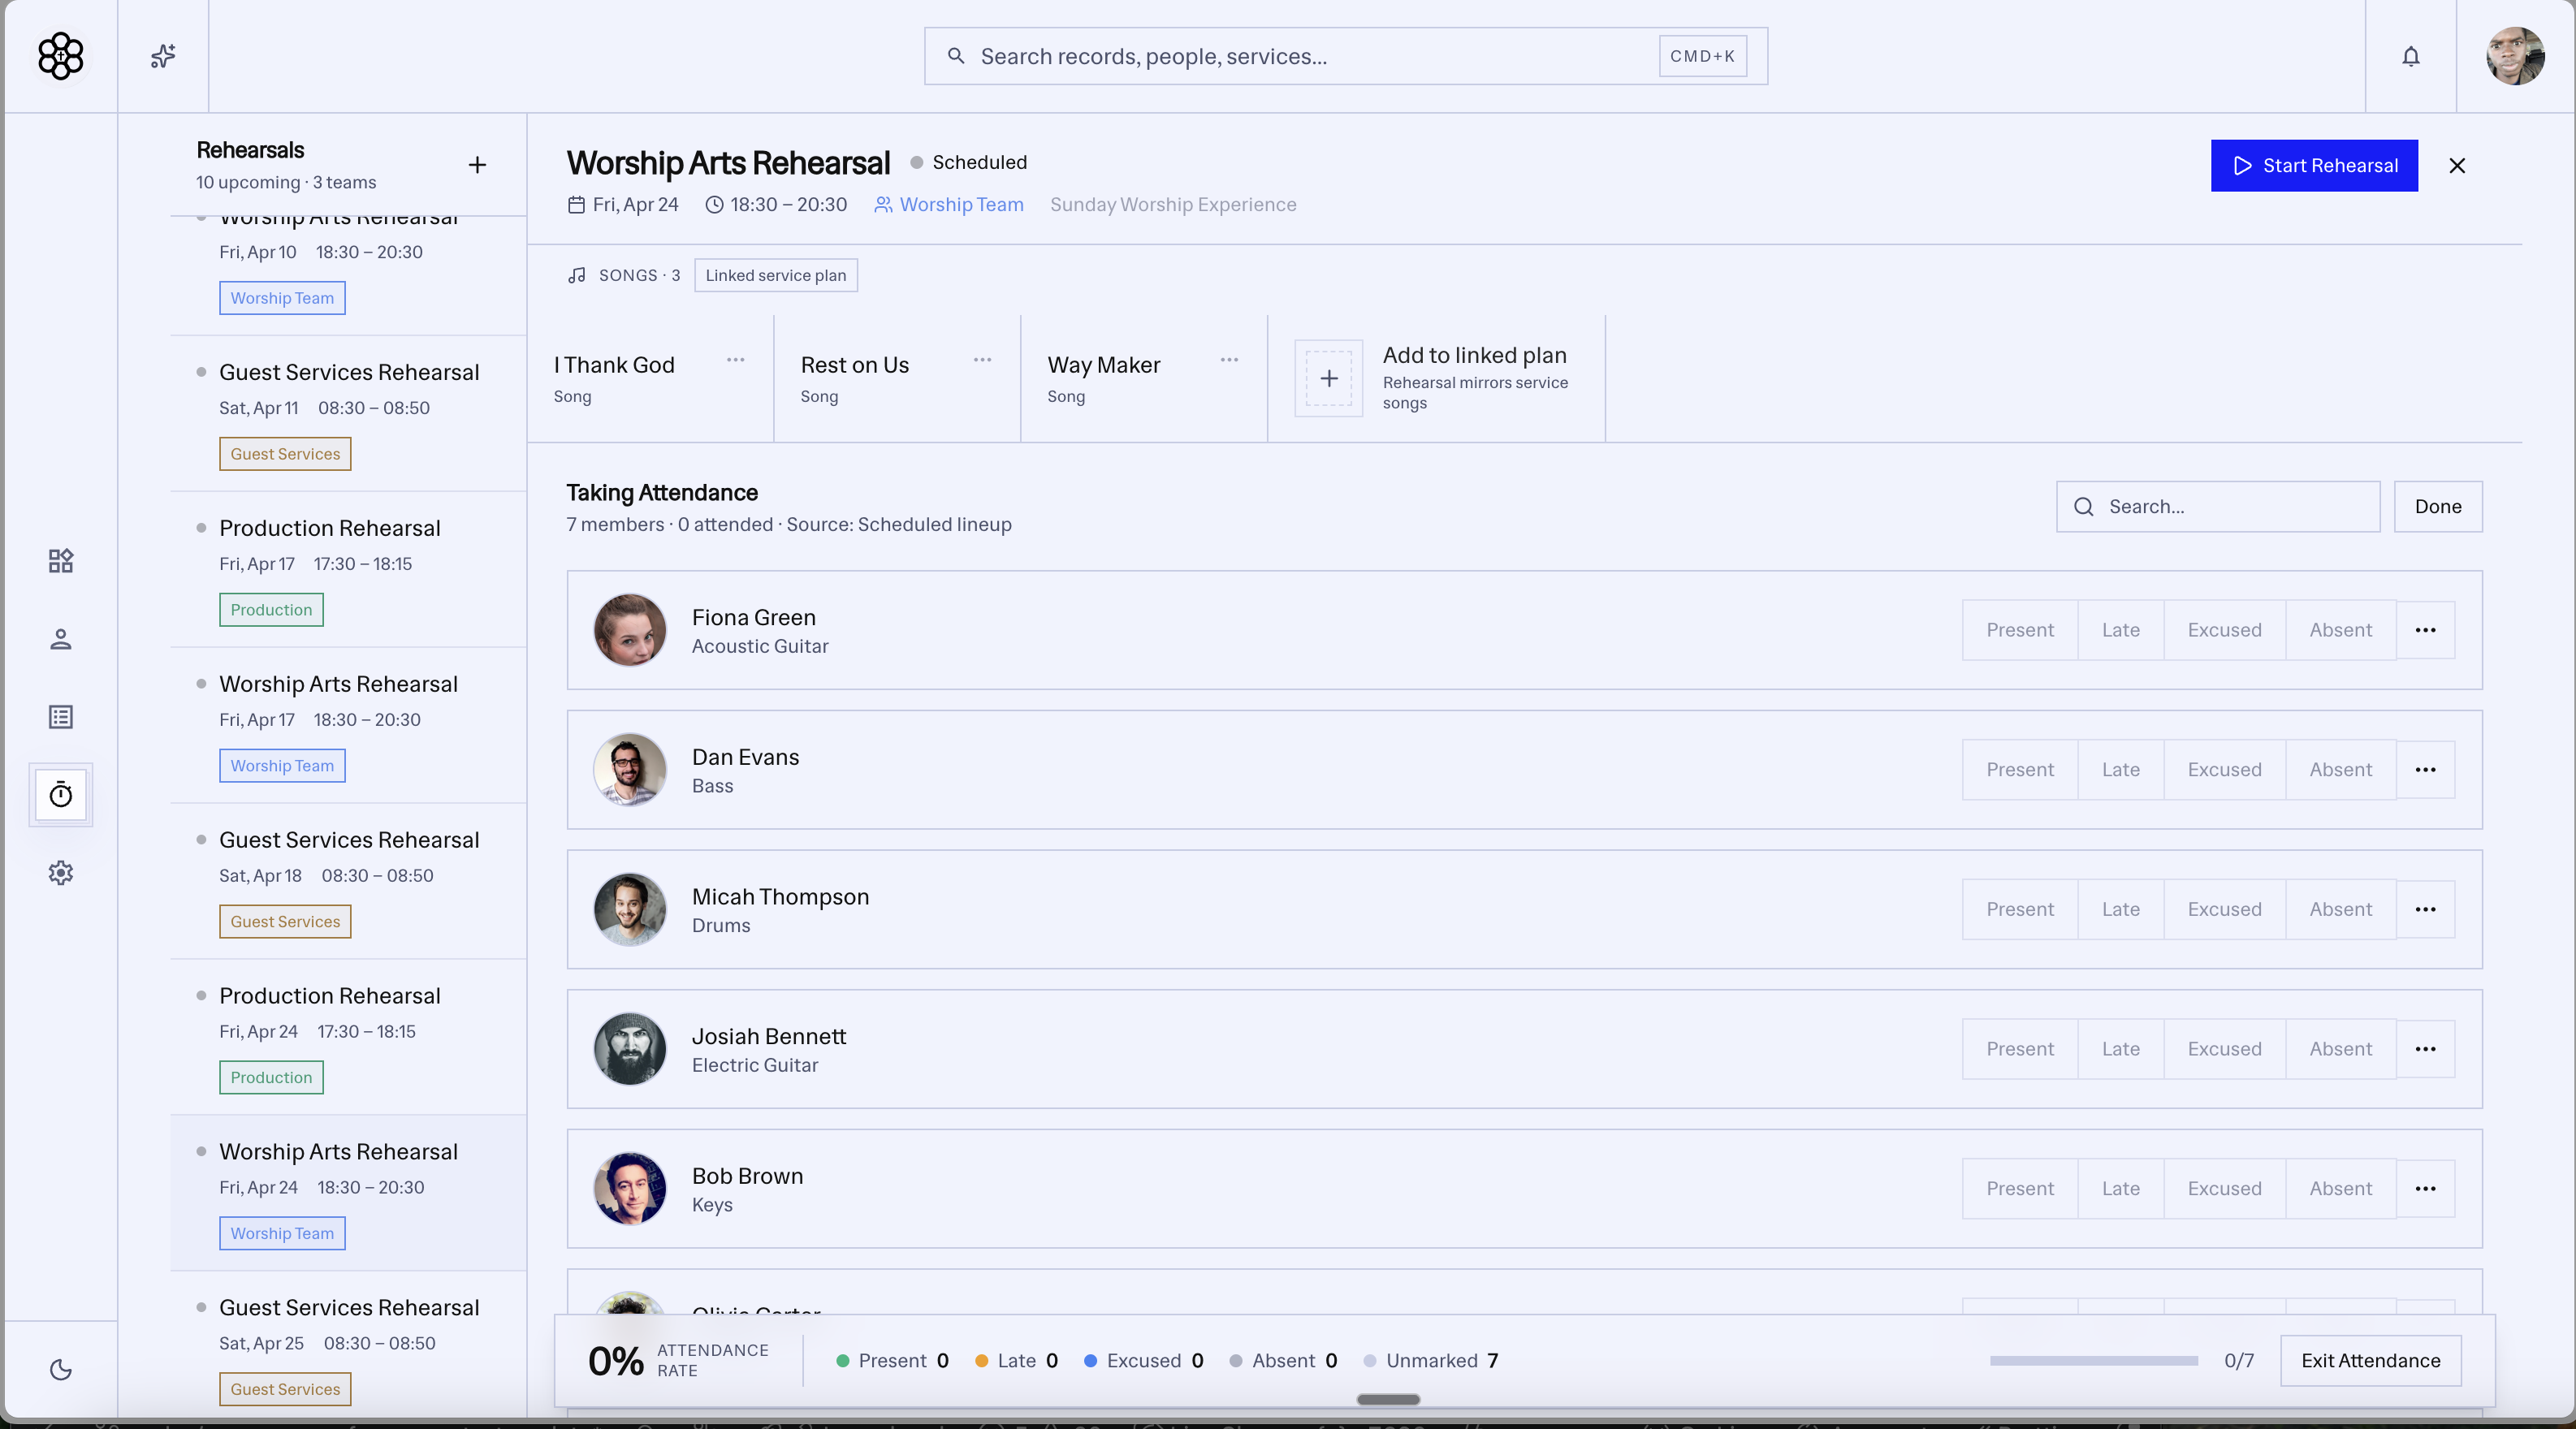Open the people sidebar icon
2576x1429 pixels.
[x=61, y=639]
